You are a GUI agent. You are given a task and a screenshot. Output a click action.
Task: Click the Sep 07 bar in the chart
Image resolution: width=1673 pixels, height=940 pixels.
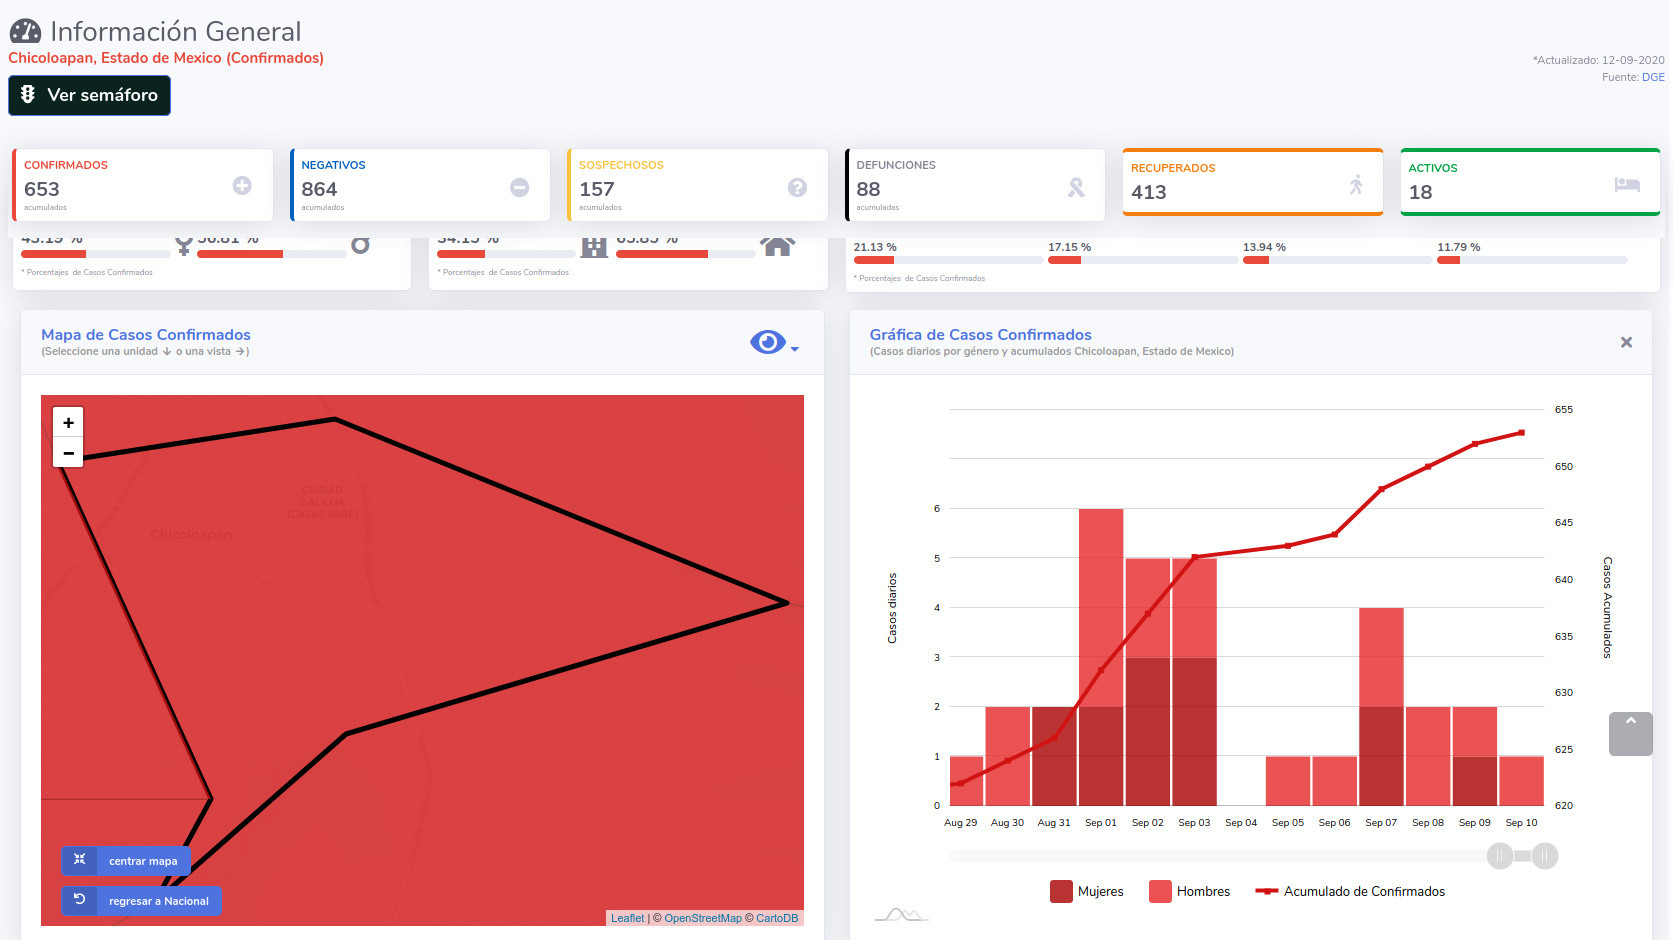[x=1381, y=706]
